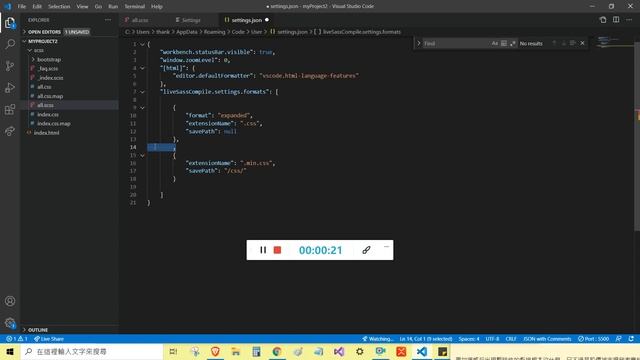Open Chrome from taskbar
The image size is (640, 360).
point(277,351)
